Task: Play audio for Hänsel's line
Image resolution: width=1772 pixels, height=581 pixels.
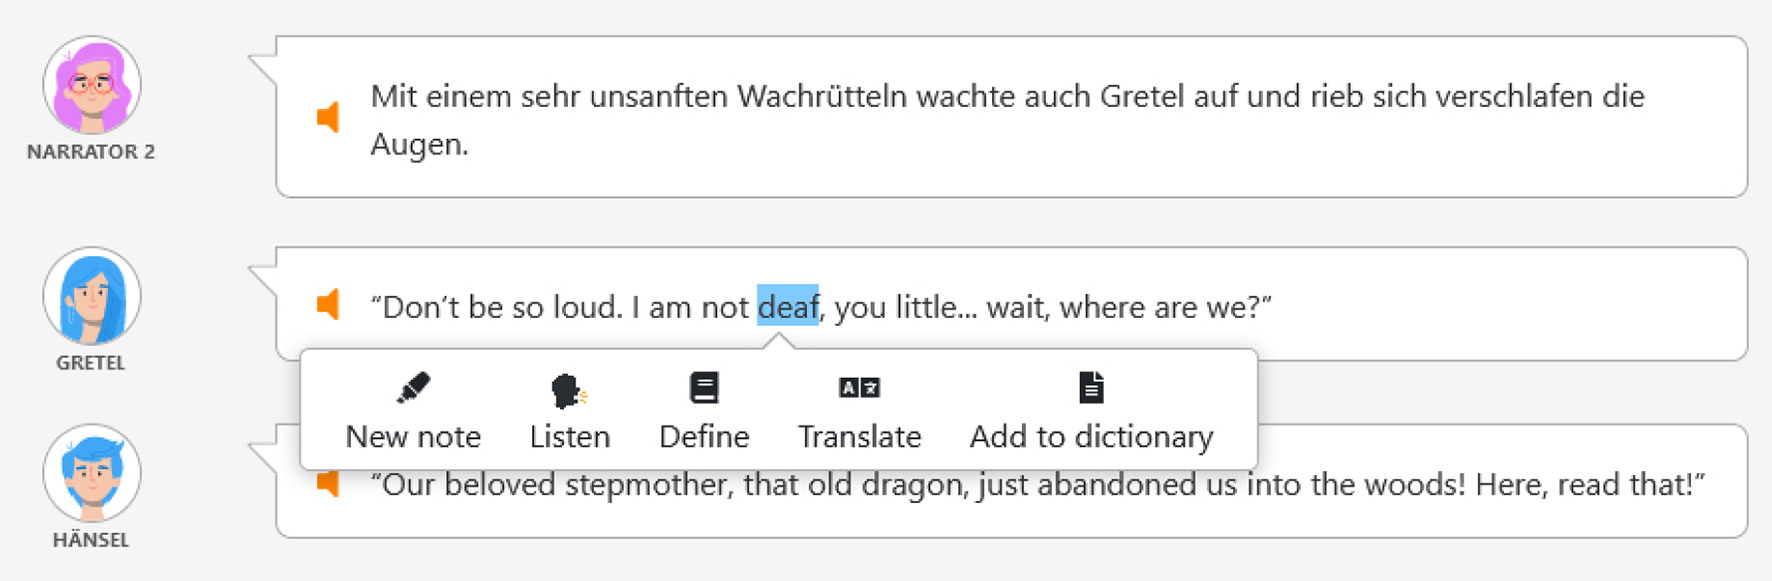Action: (x=328, y=485)
